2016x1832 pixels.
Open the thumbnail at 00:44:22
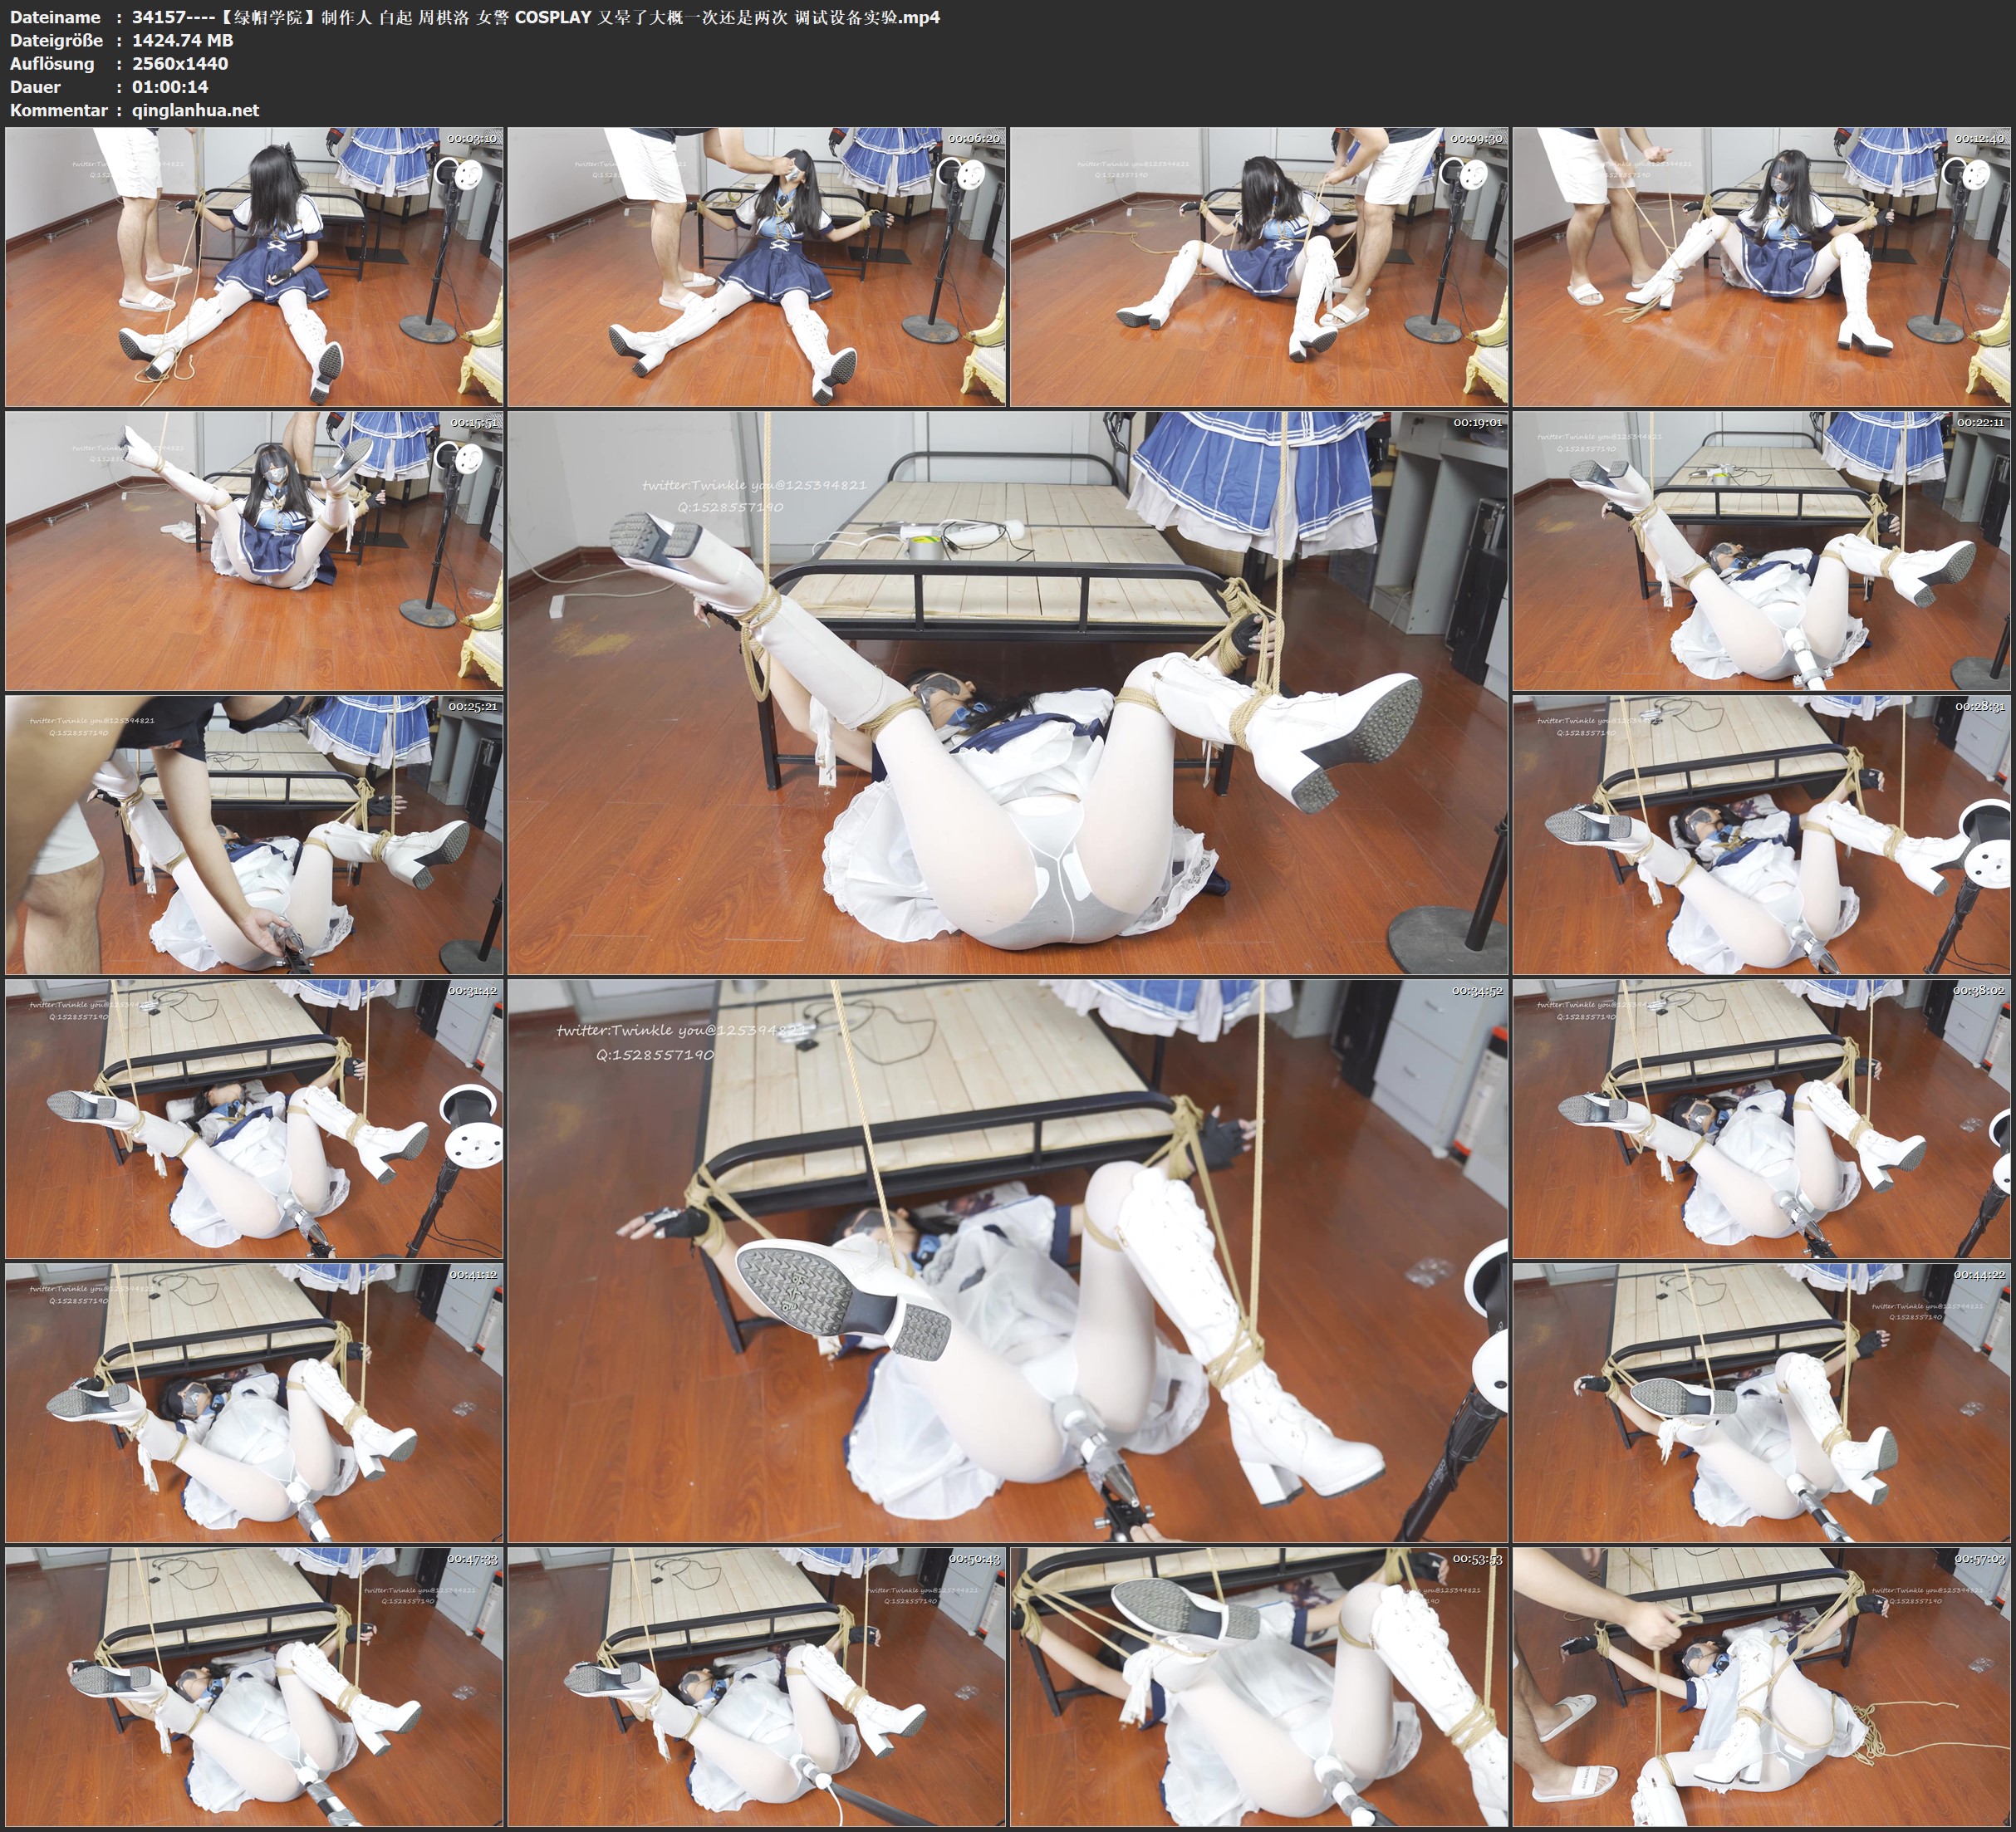[1762, 1403]
